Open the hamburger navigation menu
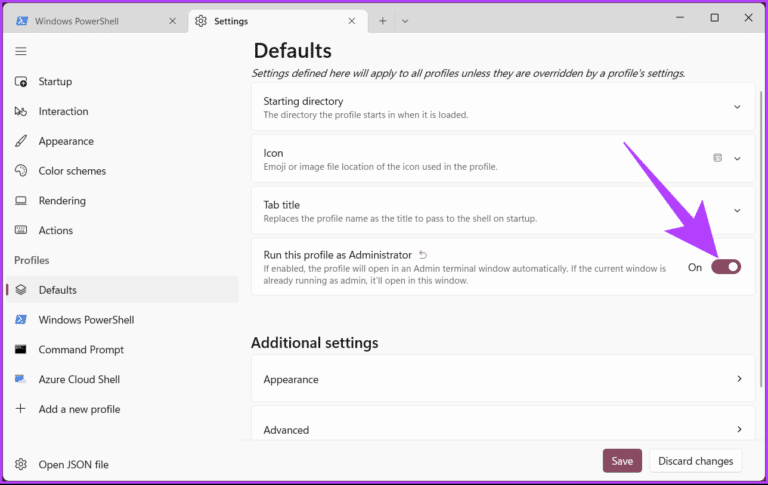The height and width of the screenshot is (485, 768). click(x=21, y=51)
